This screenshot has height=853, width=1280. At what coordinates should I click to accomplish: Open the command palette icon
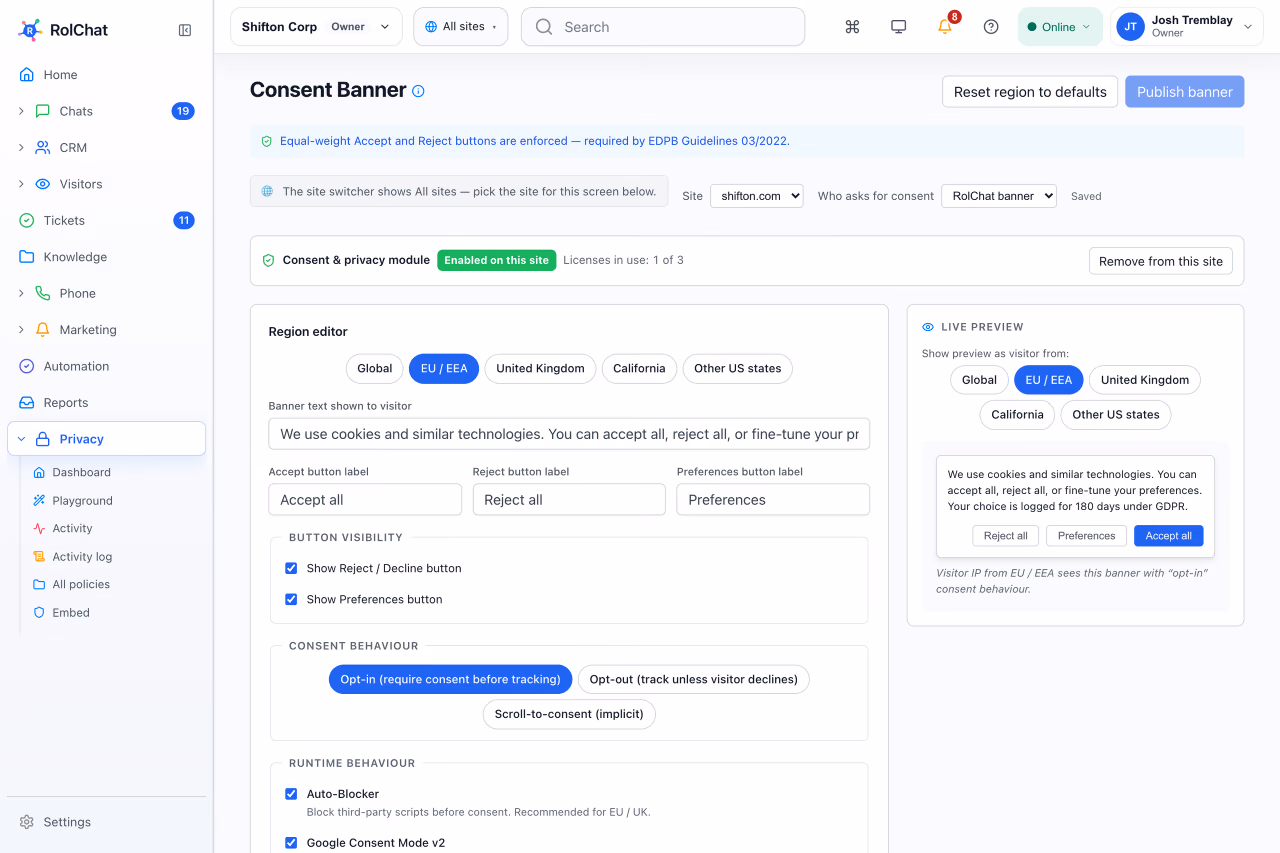click(x=852, y=27)
